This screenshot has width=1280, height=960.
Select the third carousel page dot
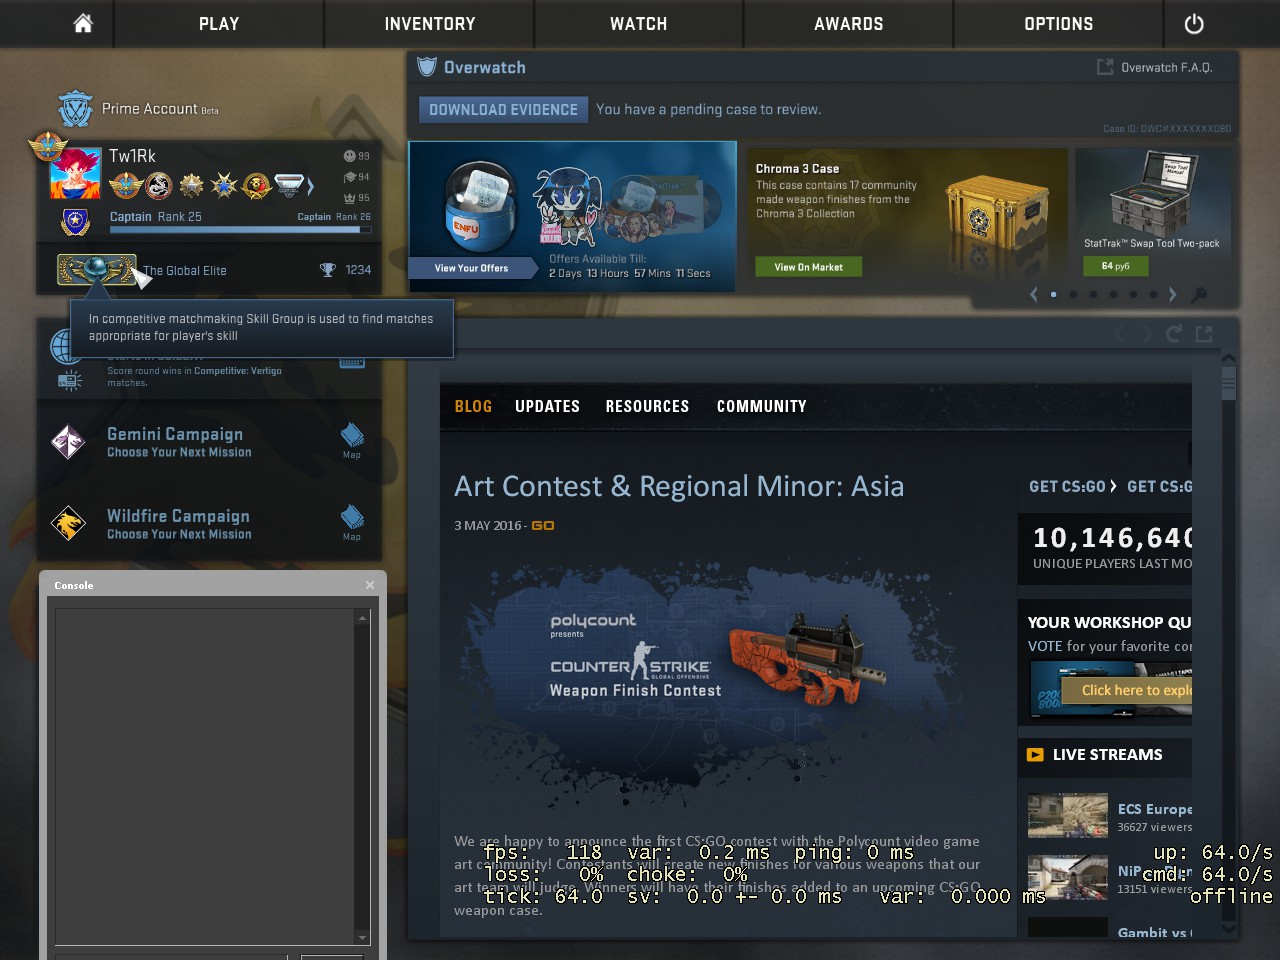(x=1093, y=294)
